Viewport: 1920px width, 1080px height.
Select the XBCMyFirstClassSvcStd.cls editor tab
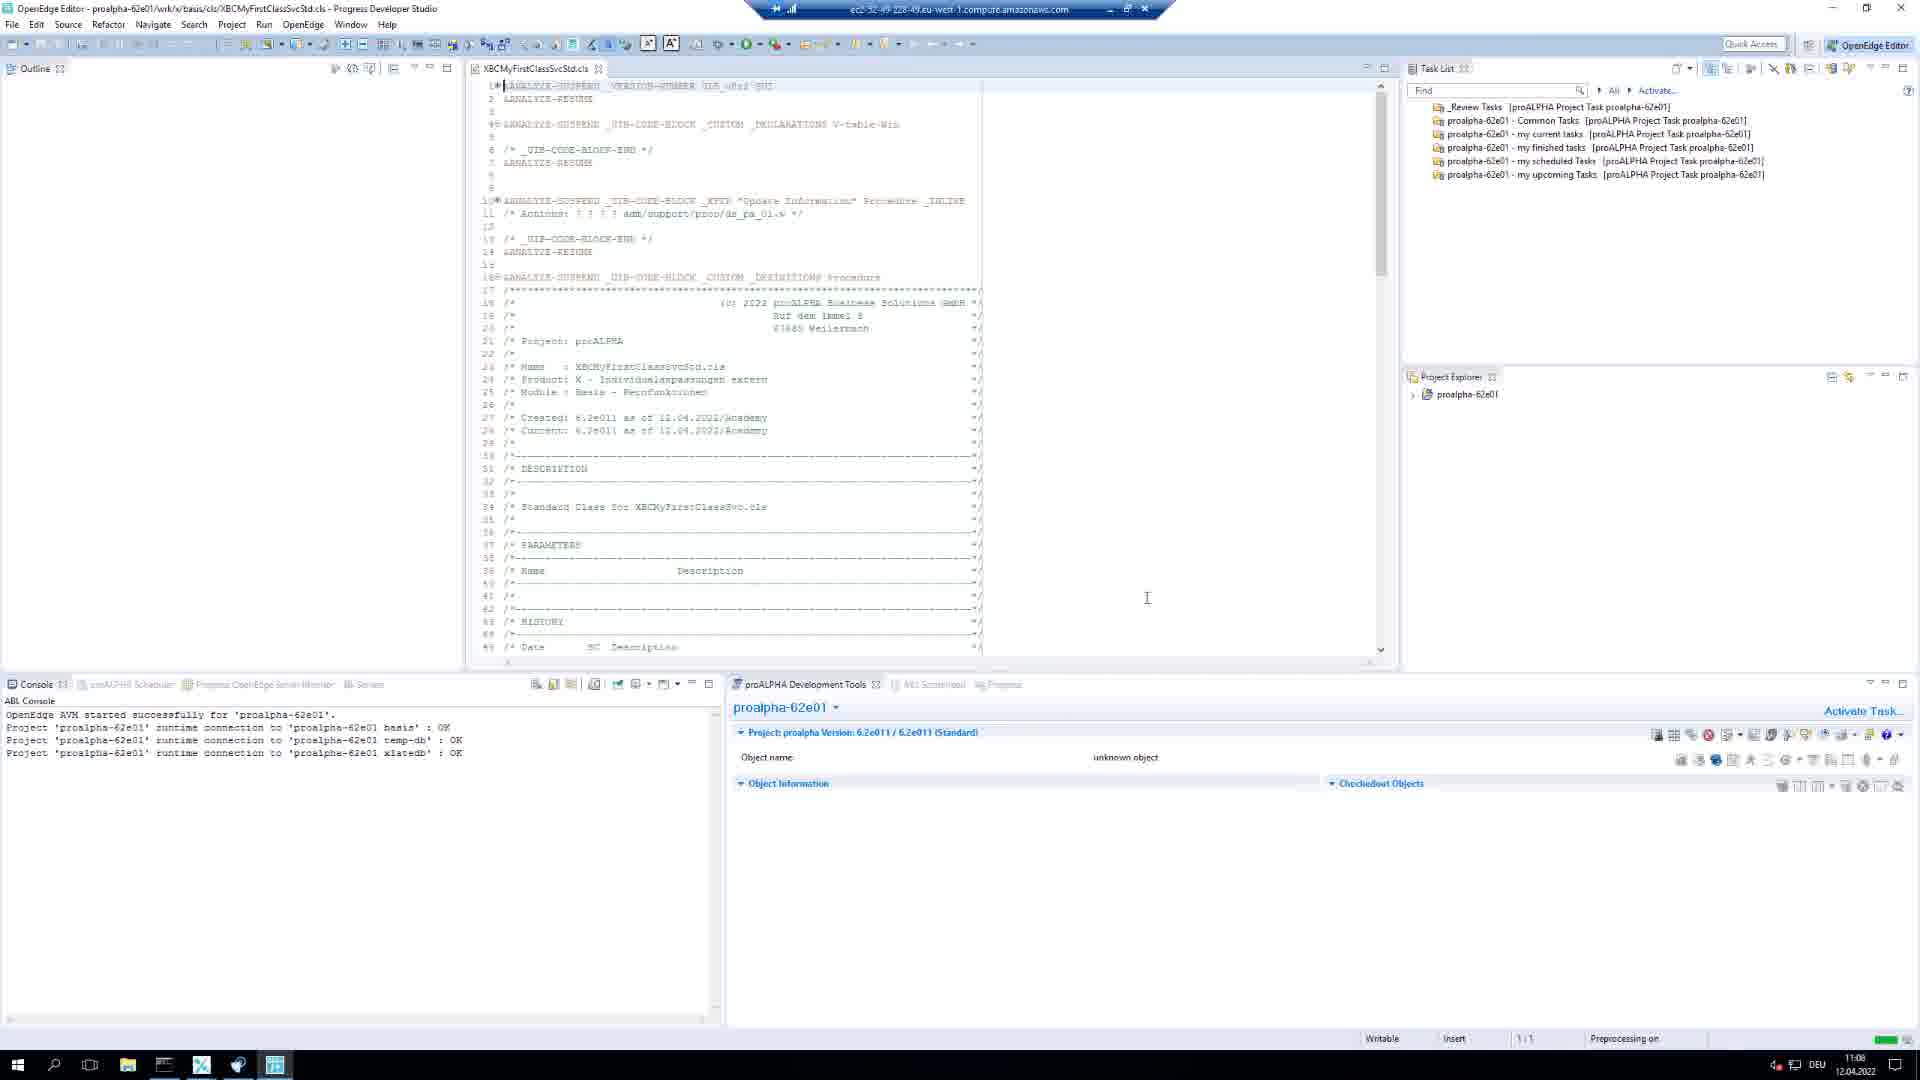536,69
